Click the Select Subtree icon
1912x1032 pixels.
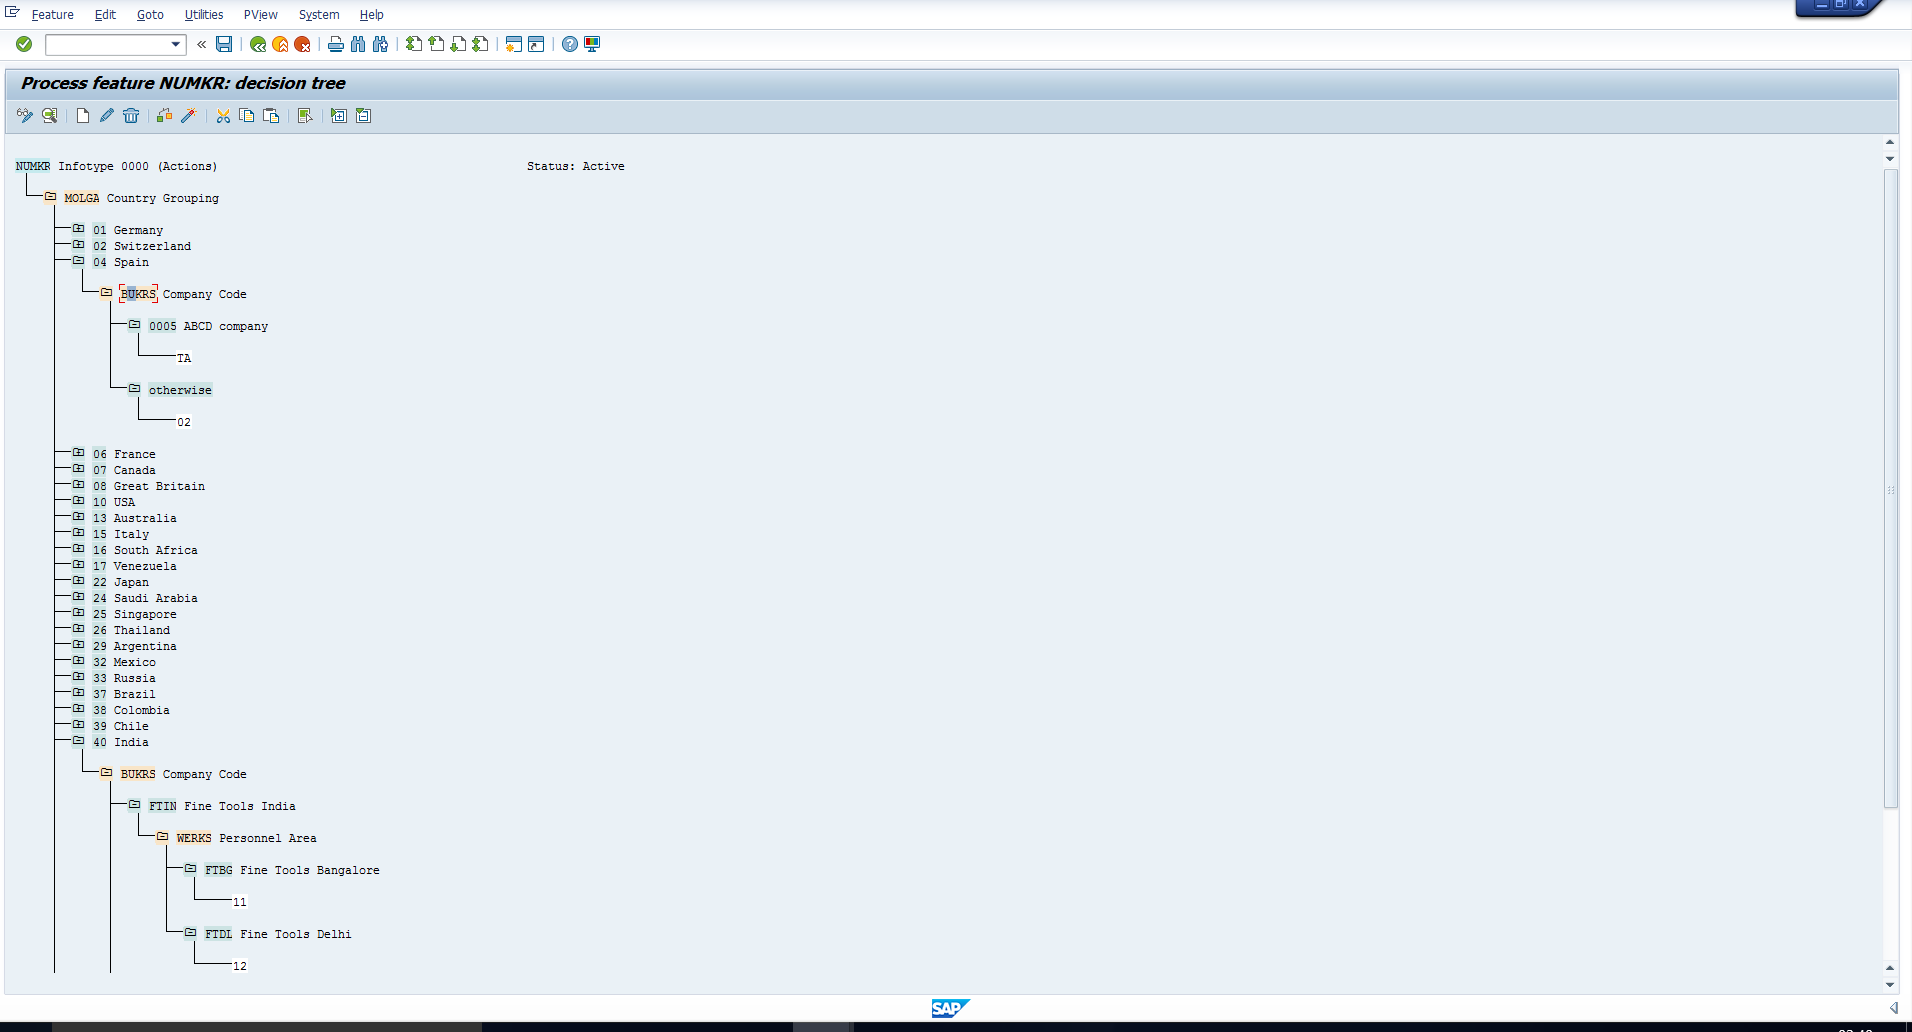tap(305, 116)
